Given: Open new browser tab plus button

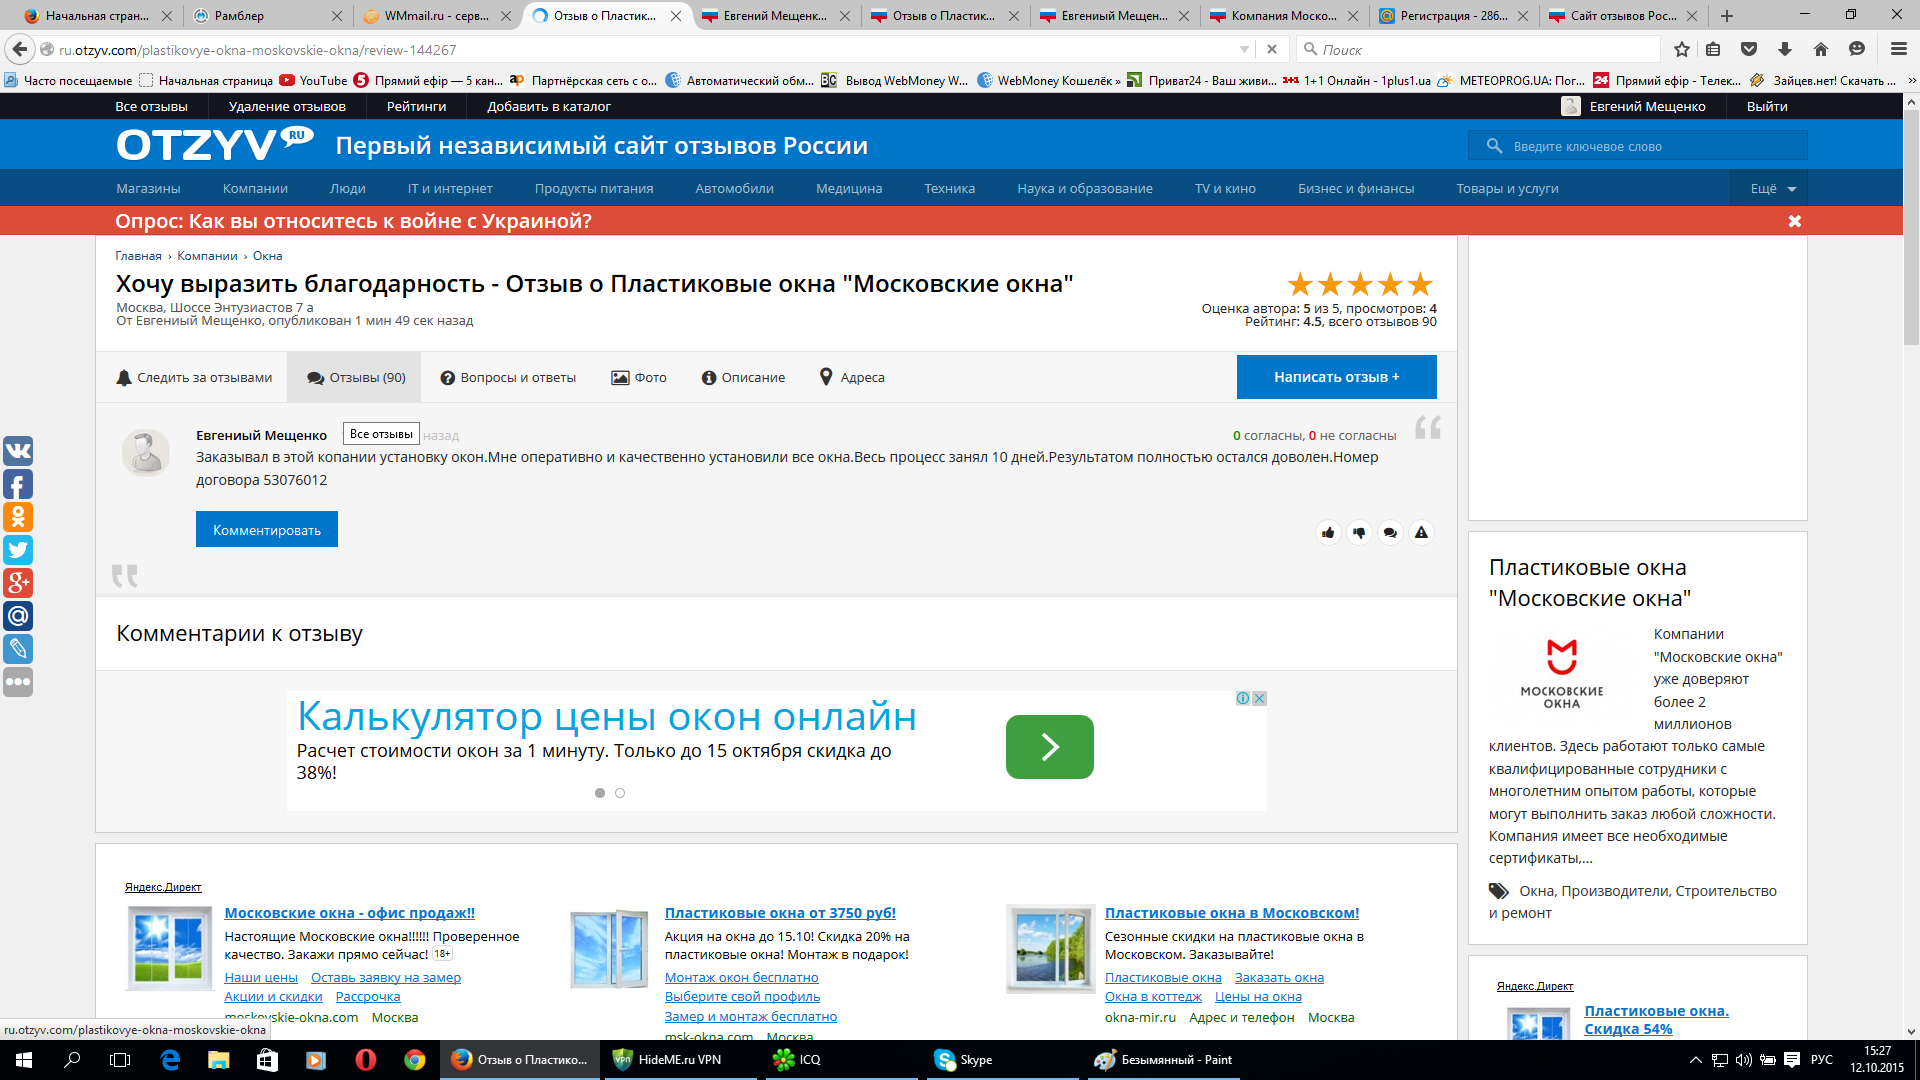Looking at the screenshot, I should click(1727, 16).
